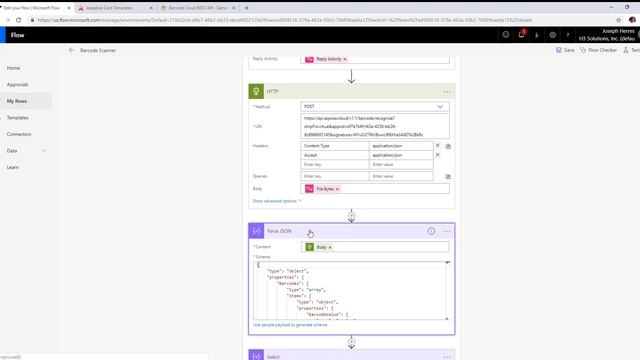
Task: Click the Flow logo in header
Action: (x=18, y=35)
